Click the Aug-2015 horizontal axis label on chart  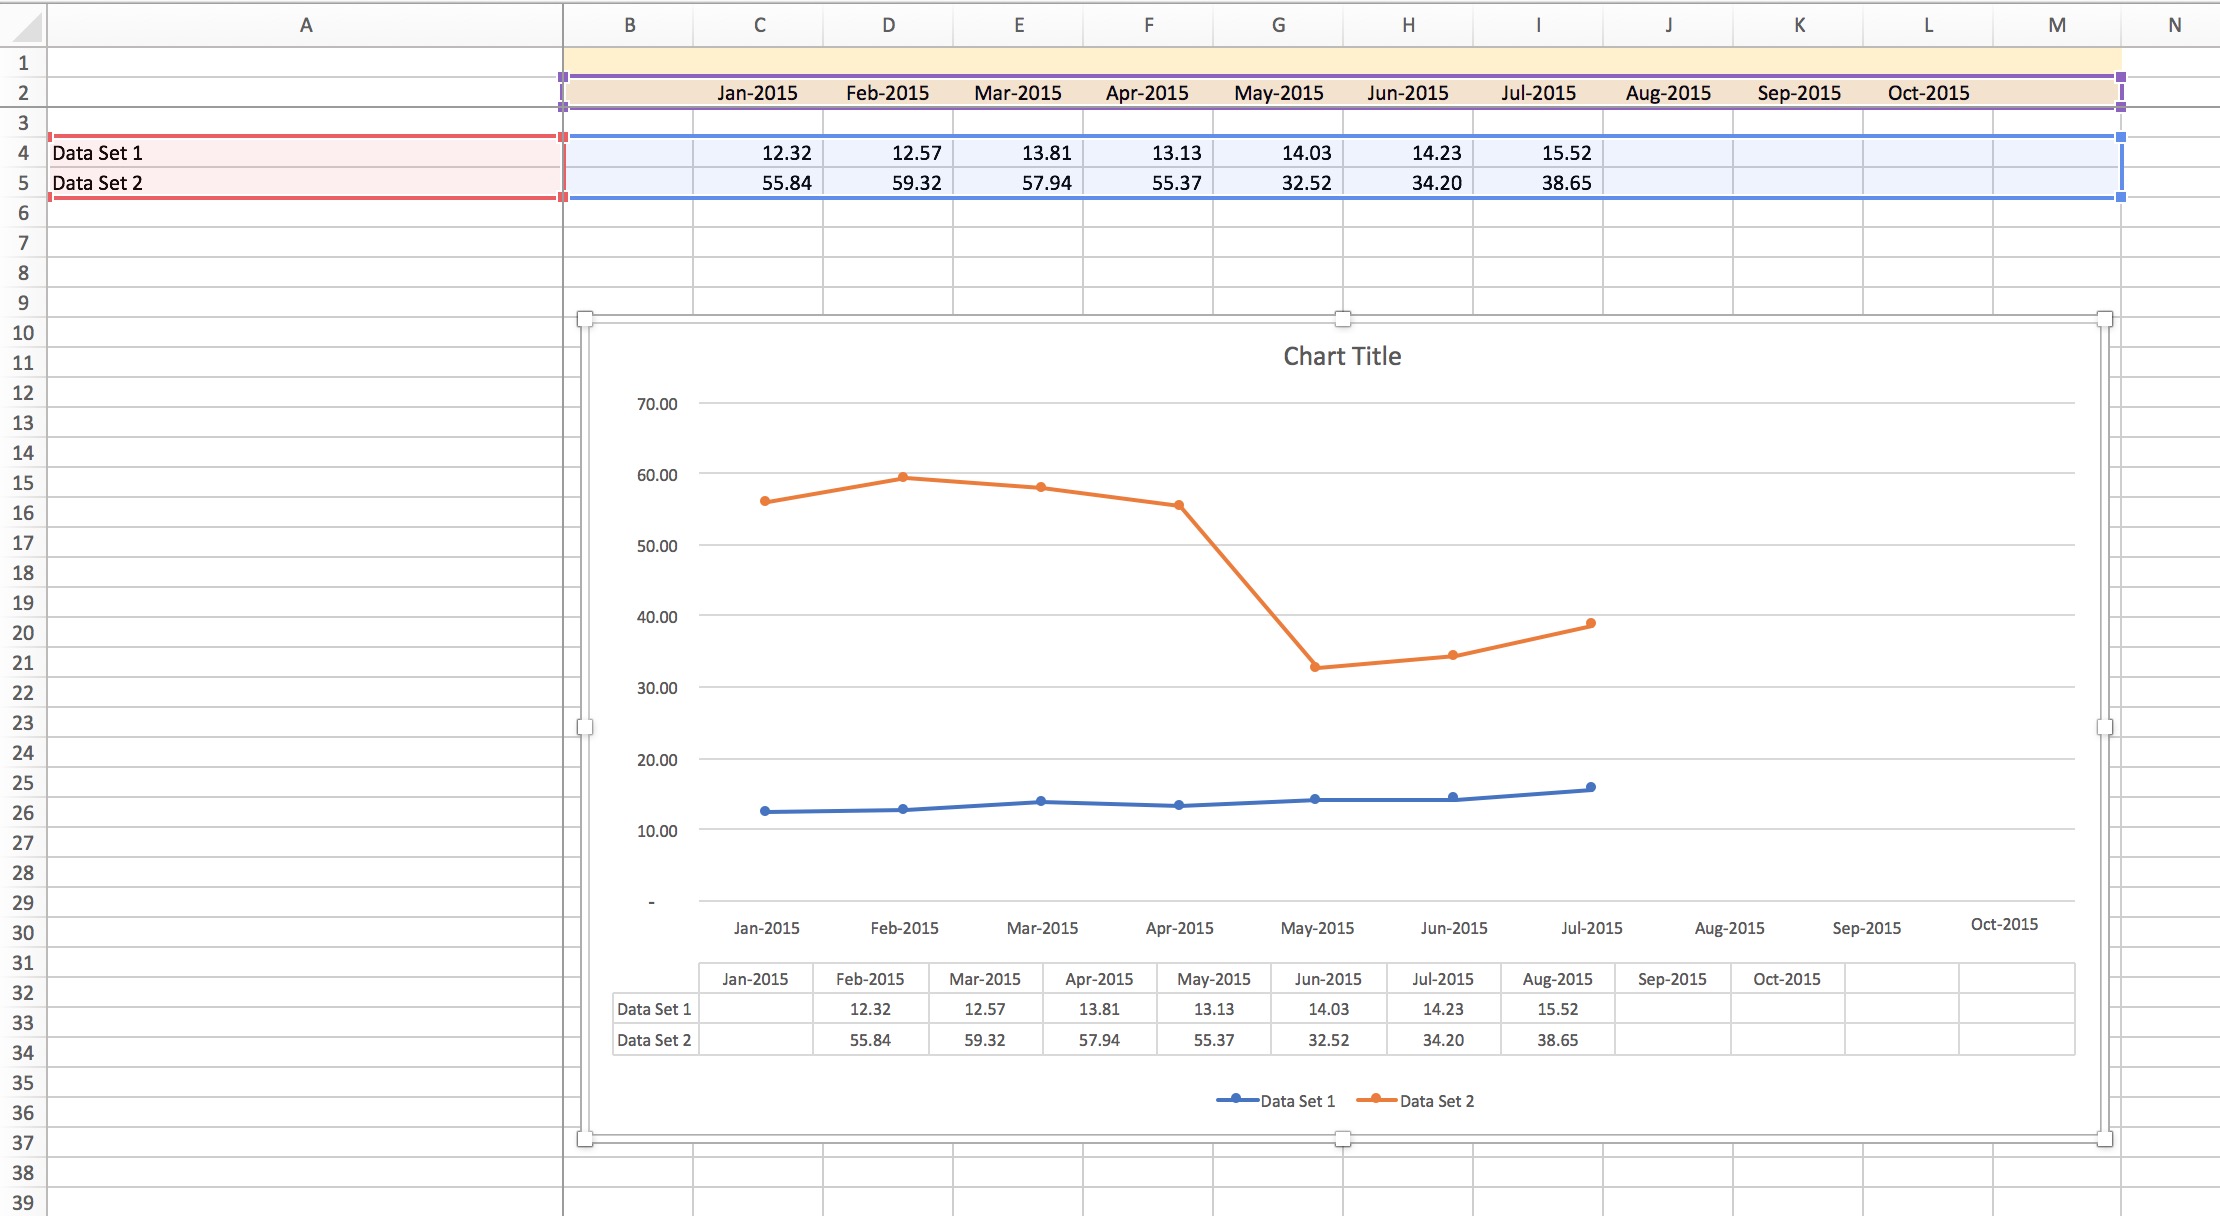point(1729,928)
